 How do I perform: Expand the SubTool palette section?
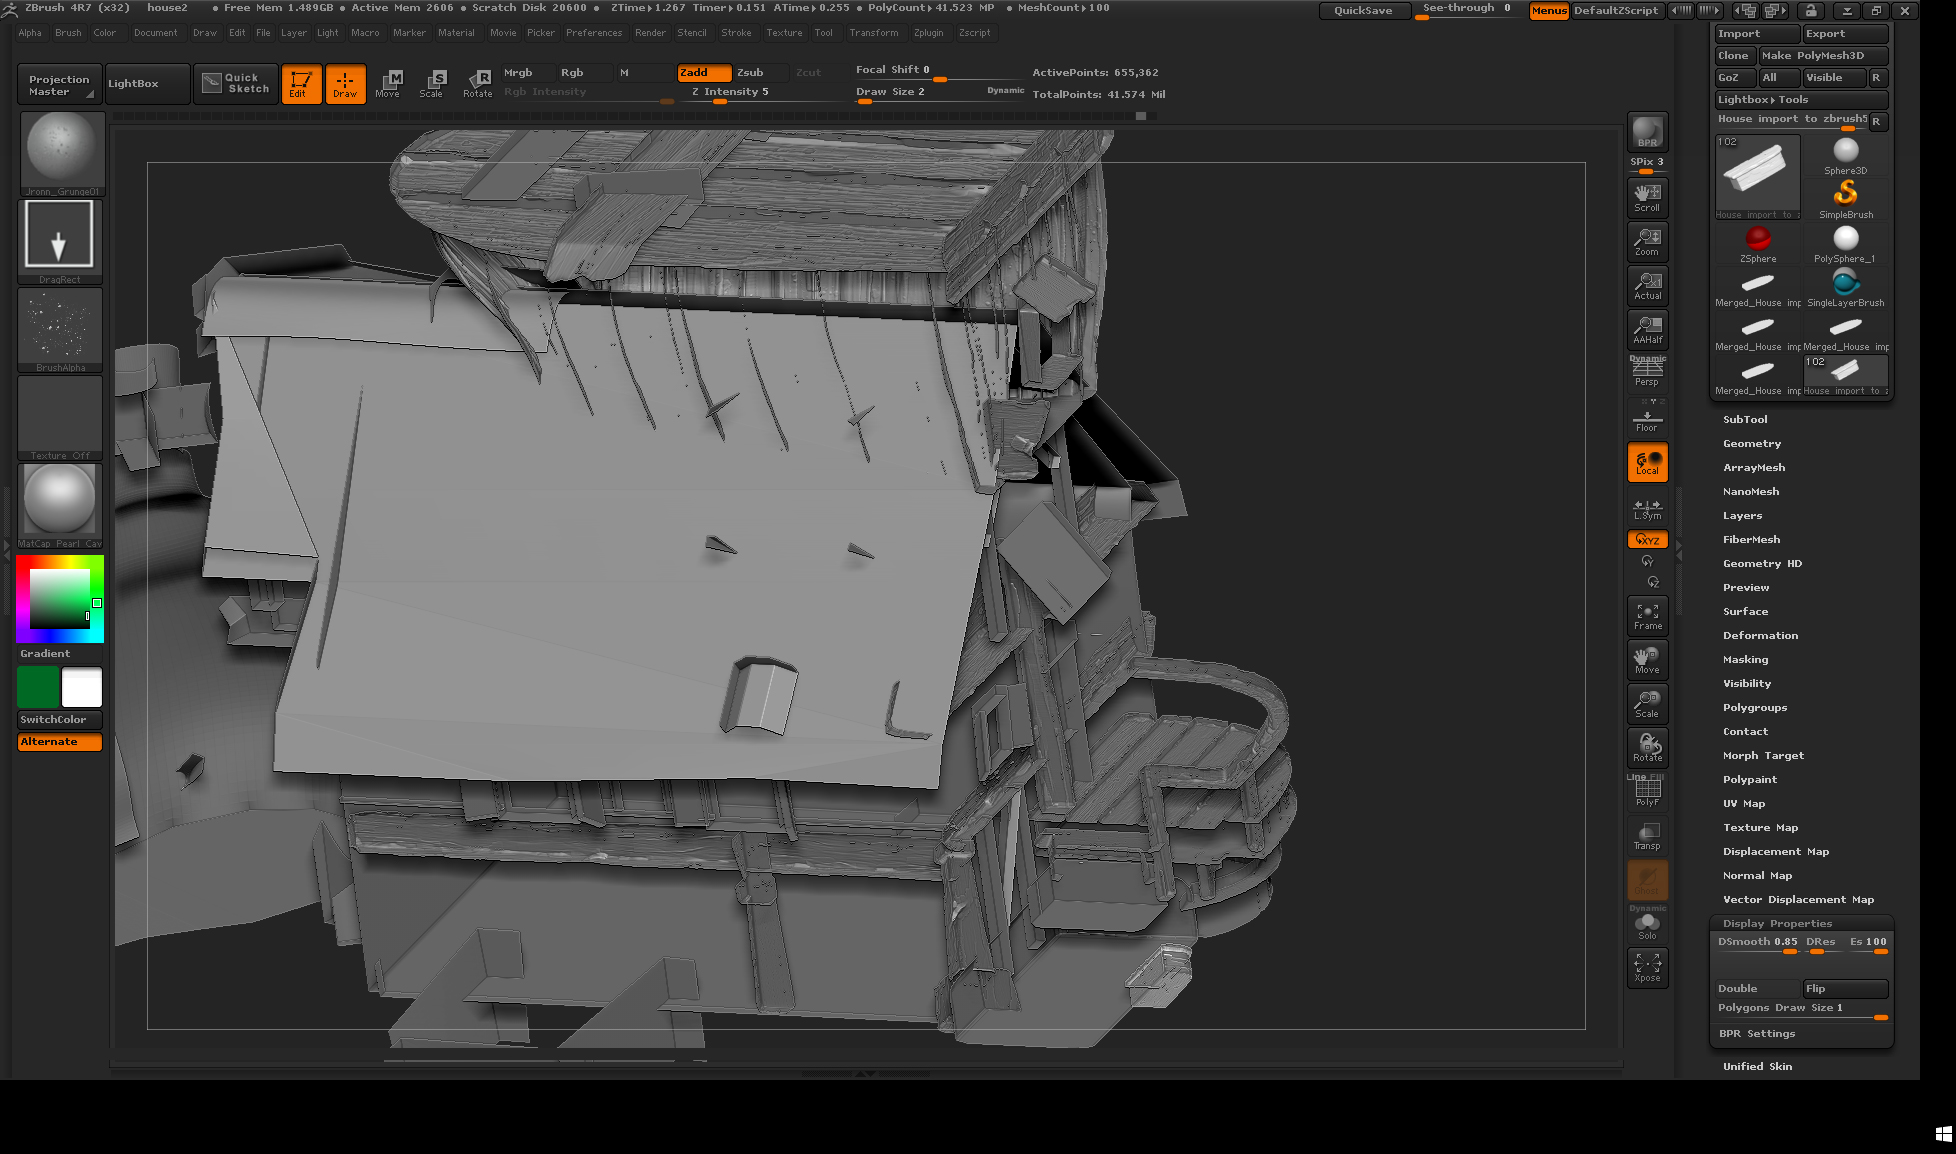1745,419
